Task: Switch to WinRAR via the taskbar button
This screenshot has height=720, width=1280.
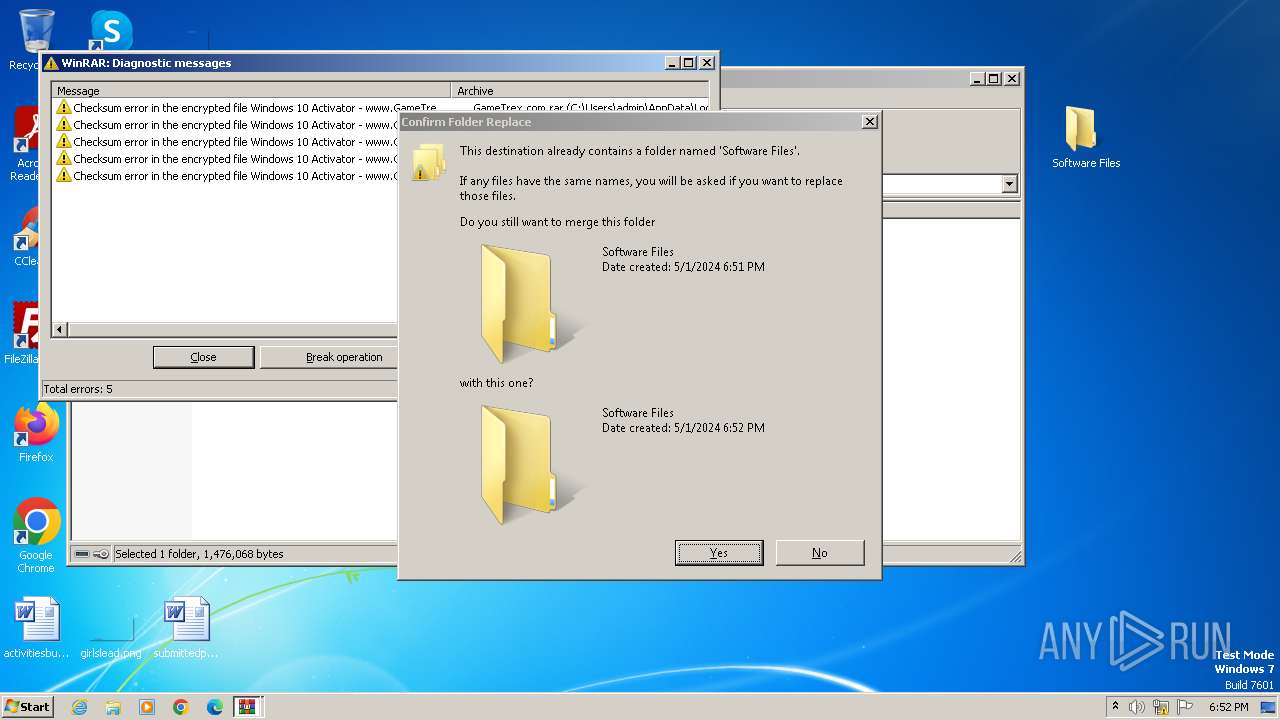Action: click(x=248, y=707)
